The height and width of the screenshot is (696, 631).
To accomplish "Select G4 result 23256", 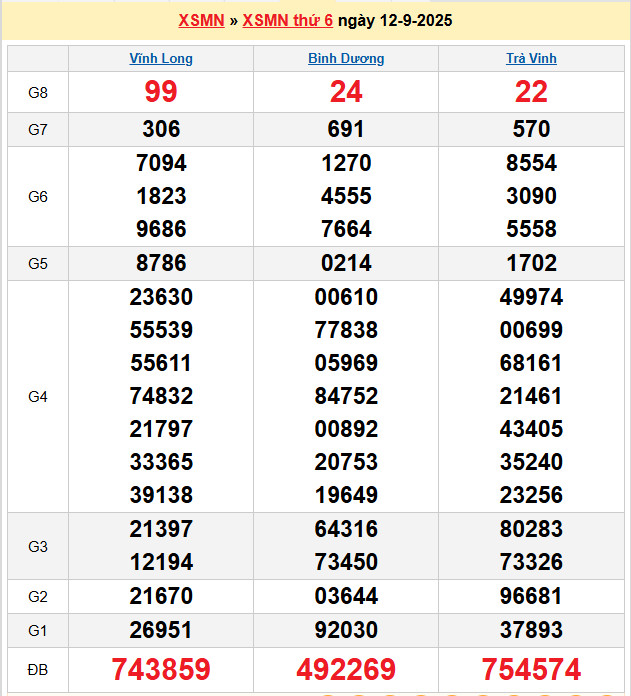I will pyautogui.click(x=531, y=495).
